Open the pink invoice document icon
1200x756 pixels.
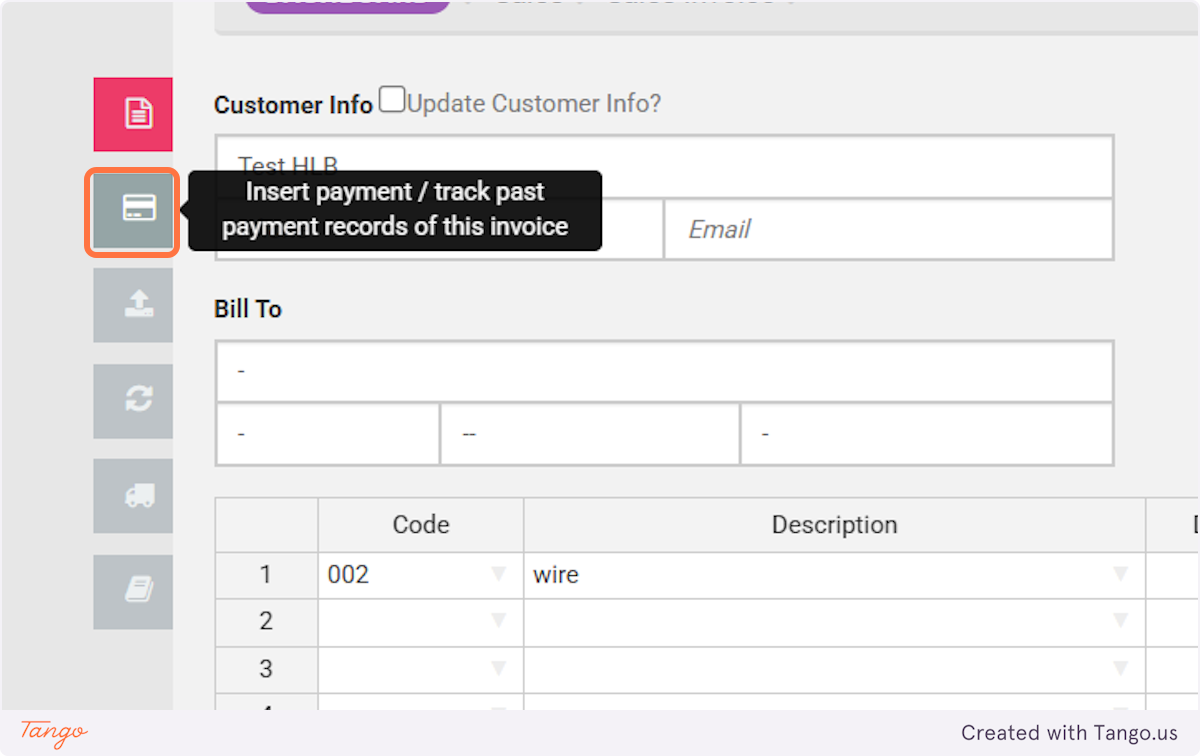133,114
